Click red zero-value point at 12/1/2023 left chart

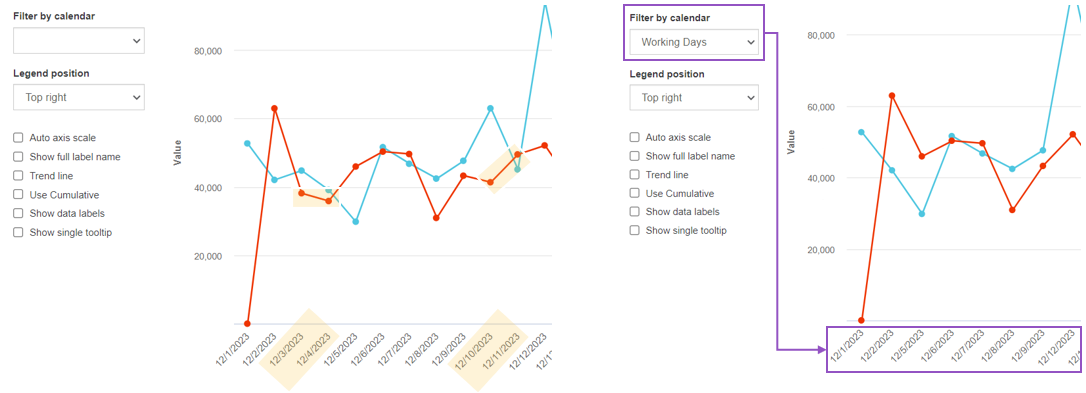pyautogui.click(x=247, y=324)
